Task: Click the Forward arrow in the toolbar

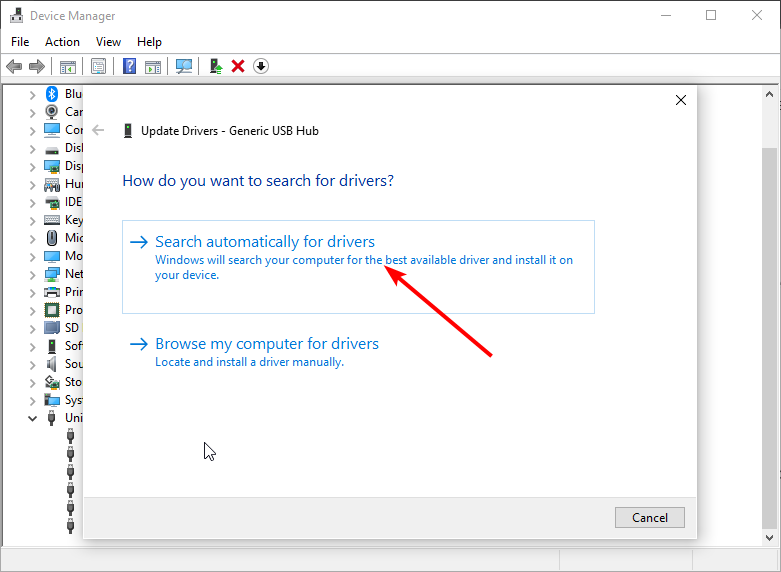Action: (37, 66)
